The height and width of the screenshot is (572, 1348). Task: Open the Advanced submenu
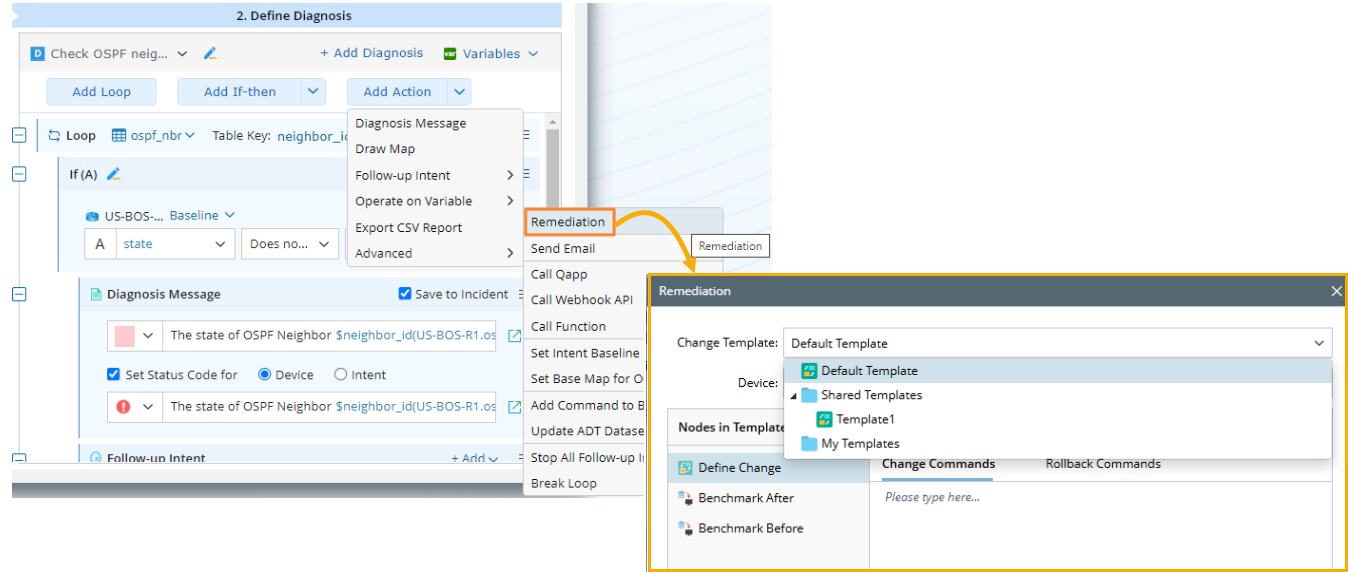(x=435, y=253)
